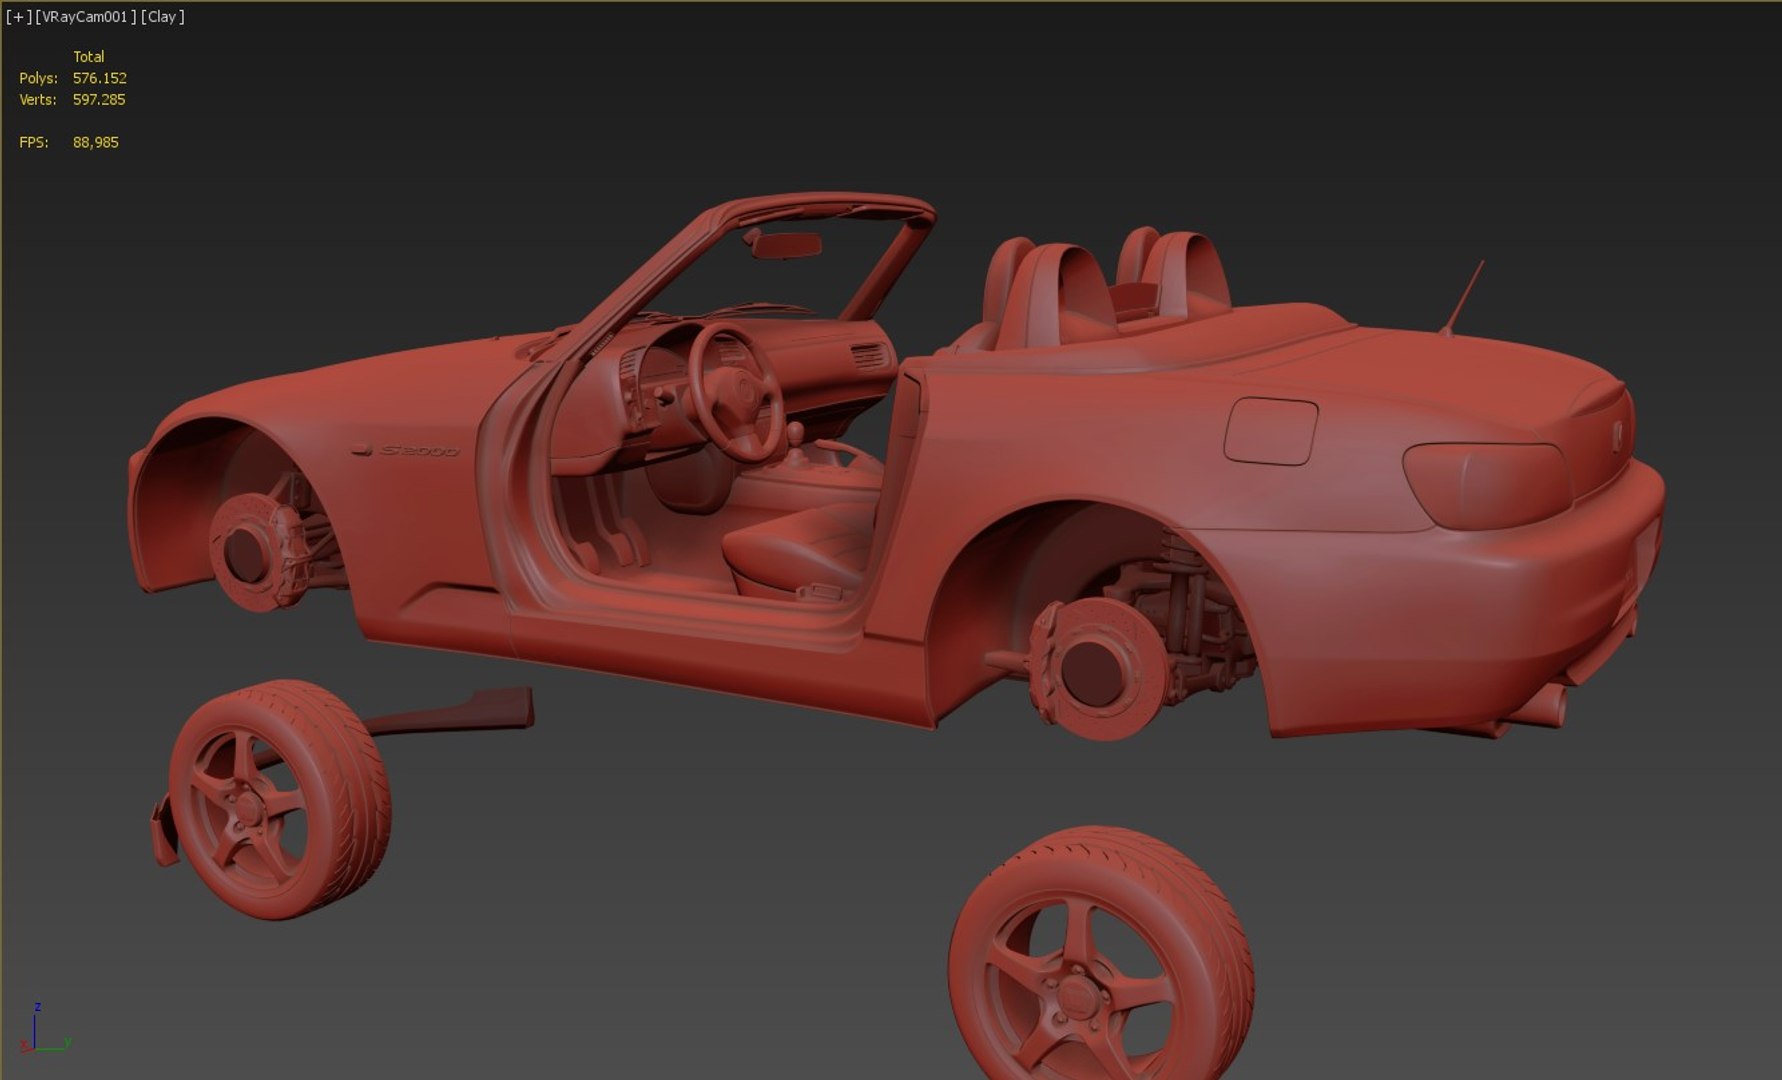1782x1080 pixels.
Task: Open the Clay shading viewport menu
Action: 162,17
